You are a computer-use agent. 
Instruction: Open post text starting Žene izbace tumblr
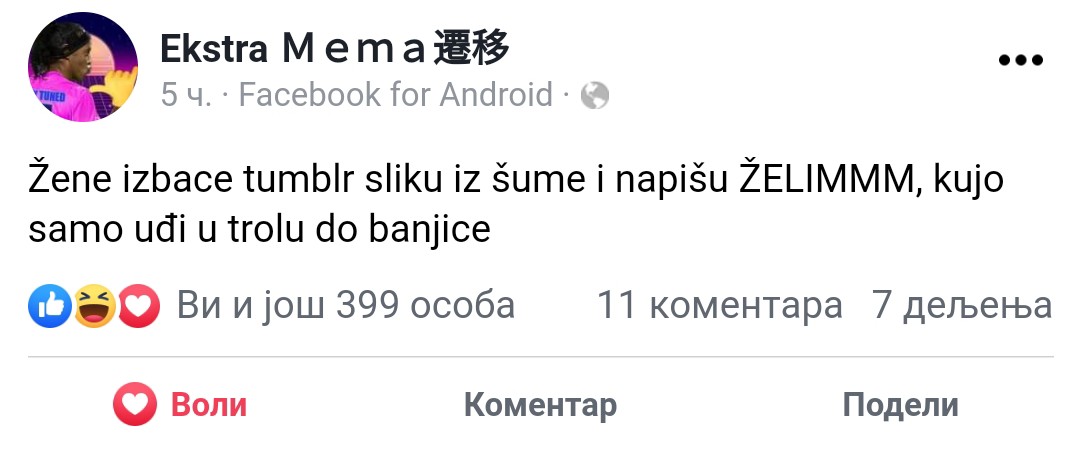516,205
